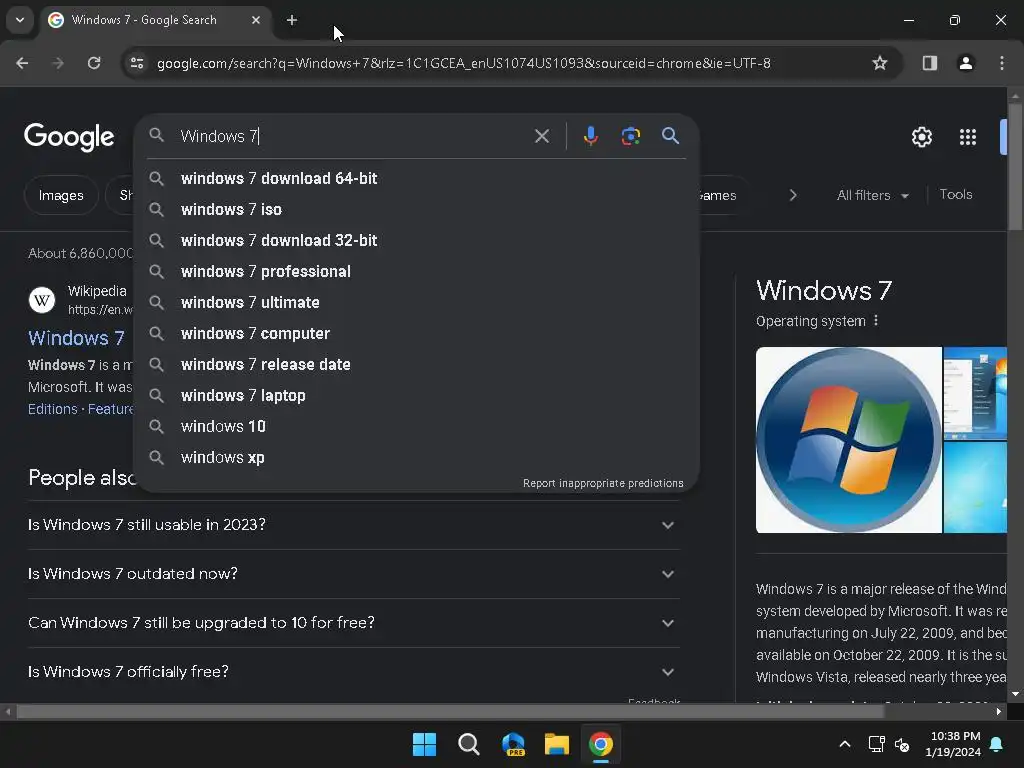Expand Is Windows 7 still usable in 2023?
This screenshot has width=1024, height=768.
click(x=353, y=525)
